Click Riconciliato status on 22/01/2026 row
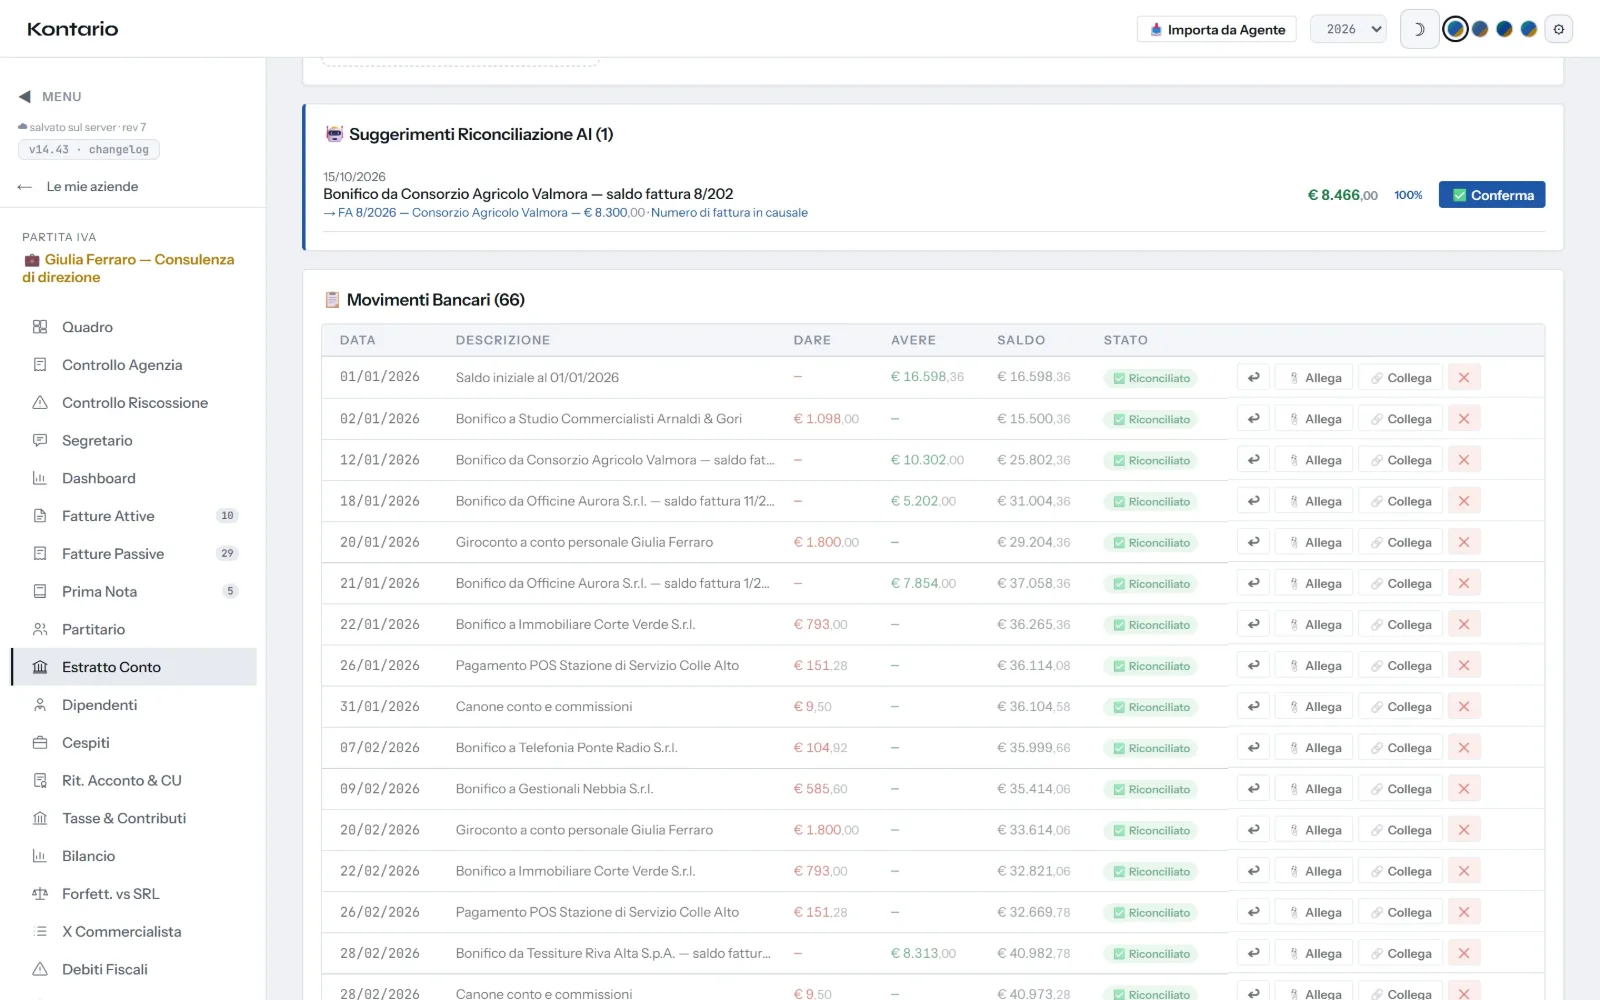 (x=1151, y=625)
